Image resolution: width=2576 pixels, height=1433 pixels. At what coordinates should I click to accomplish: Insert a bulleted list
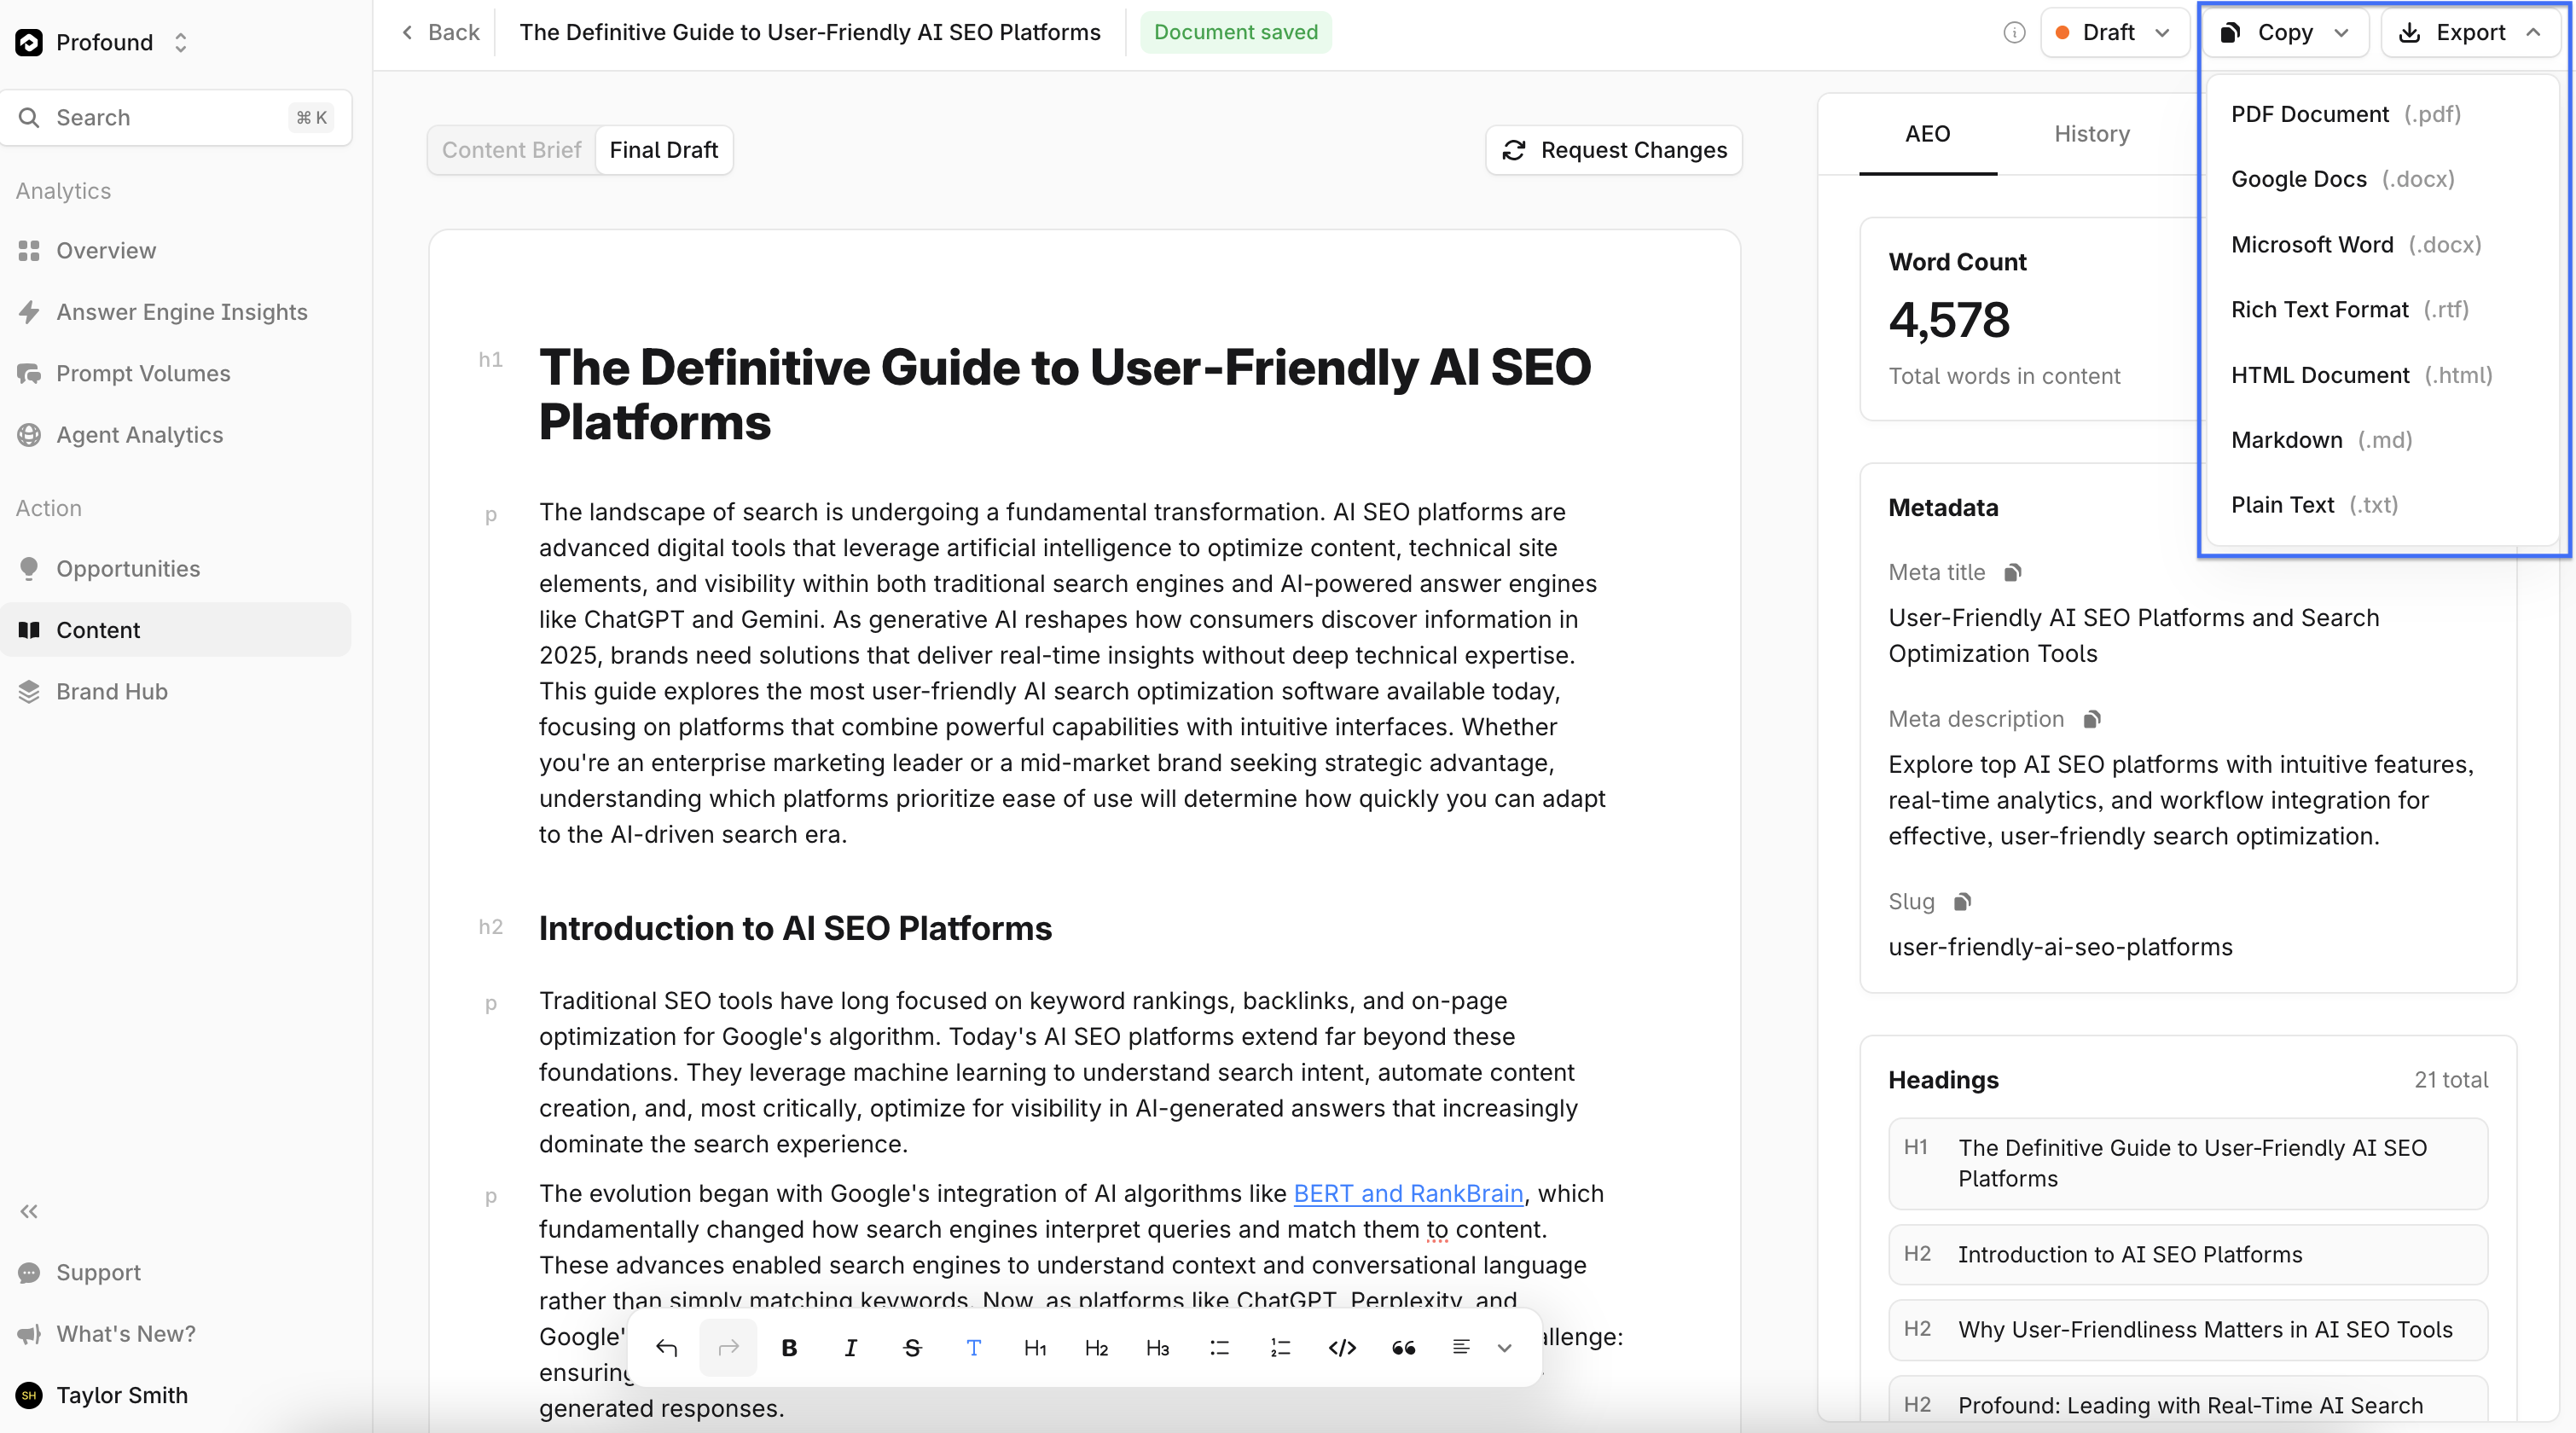(x=1219, y=1348)
